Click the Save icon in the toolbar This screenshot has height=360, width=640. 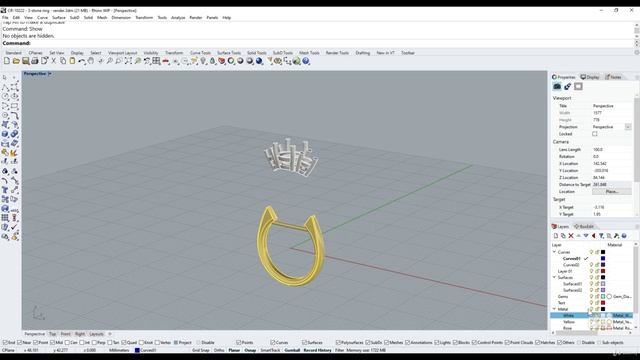[25, 61]
